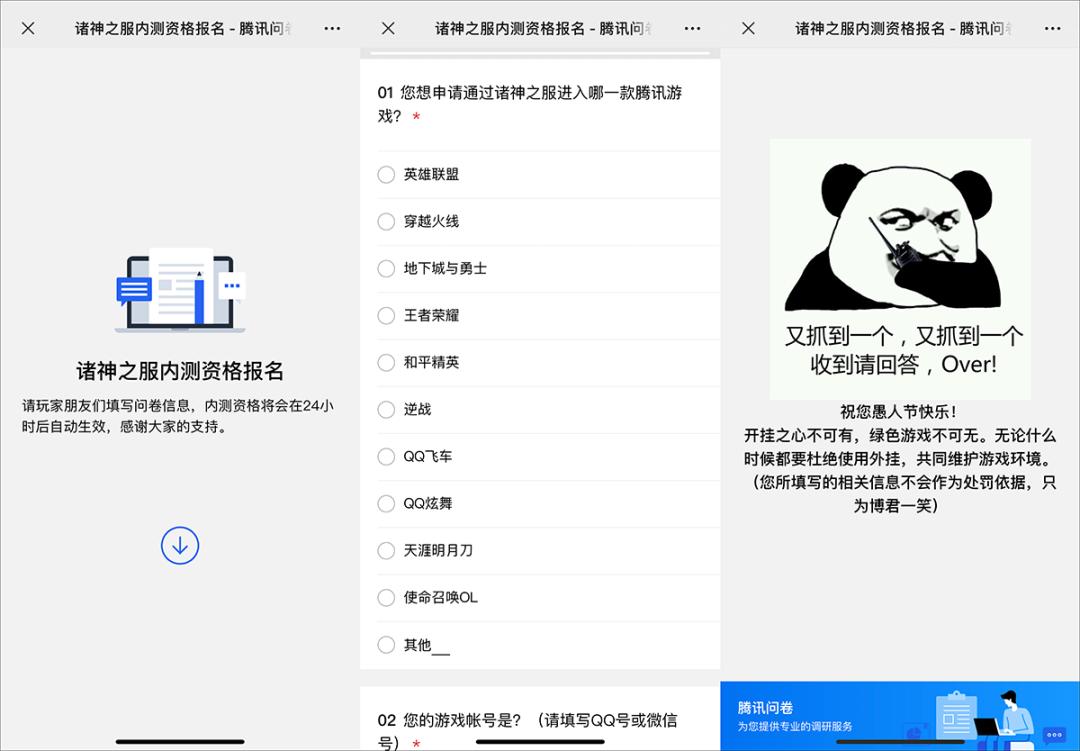
Task: Open the more options icon on the middle panel
Action: pyautogui.click(x=691, y=28)
